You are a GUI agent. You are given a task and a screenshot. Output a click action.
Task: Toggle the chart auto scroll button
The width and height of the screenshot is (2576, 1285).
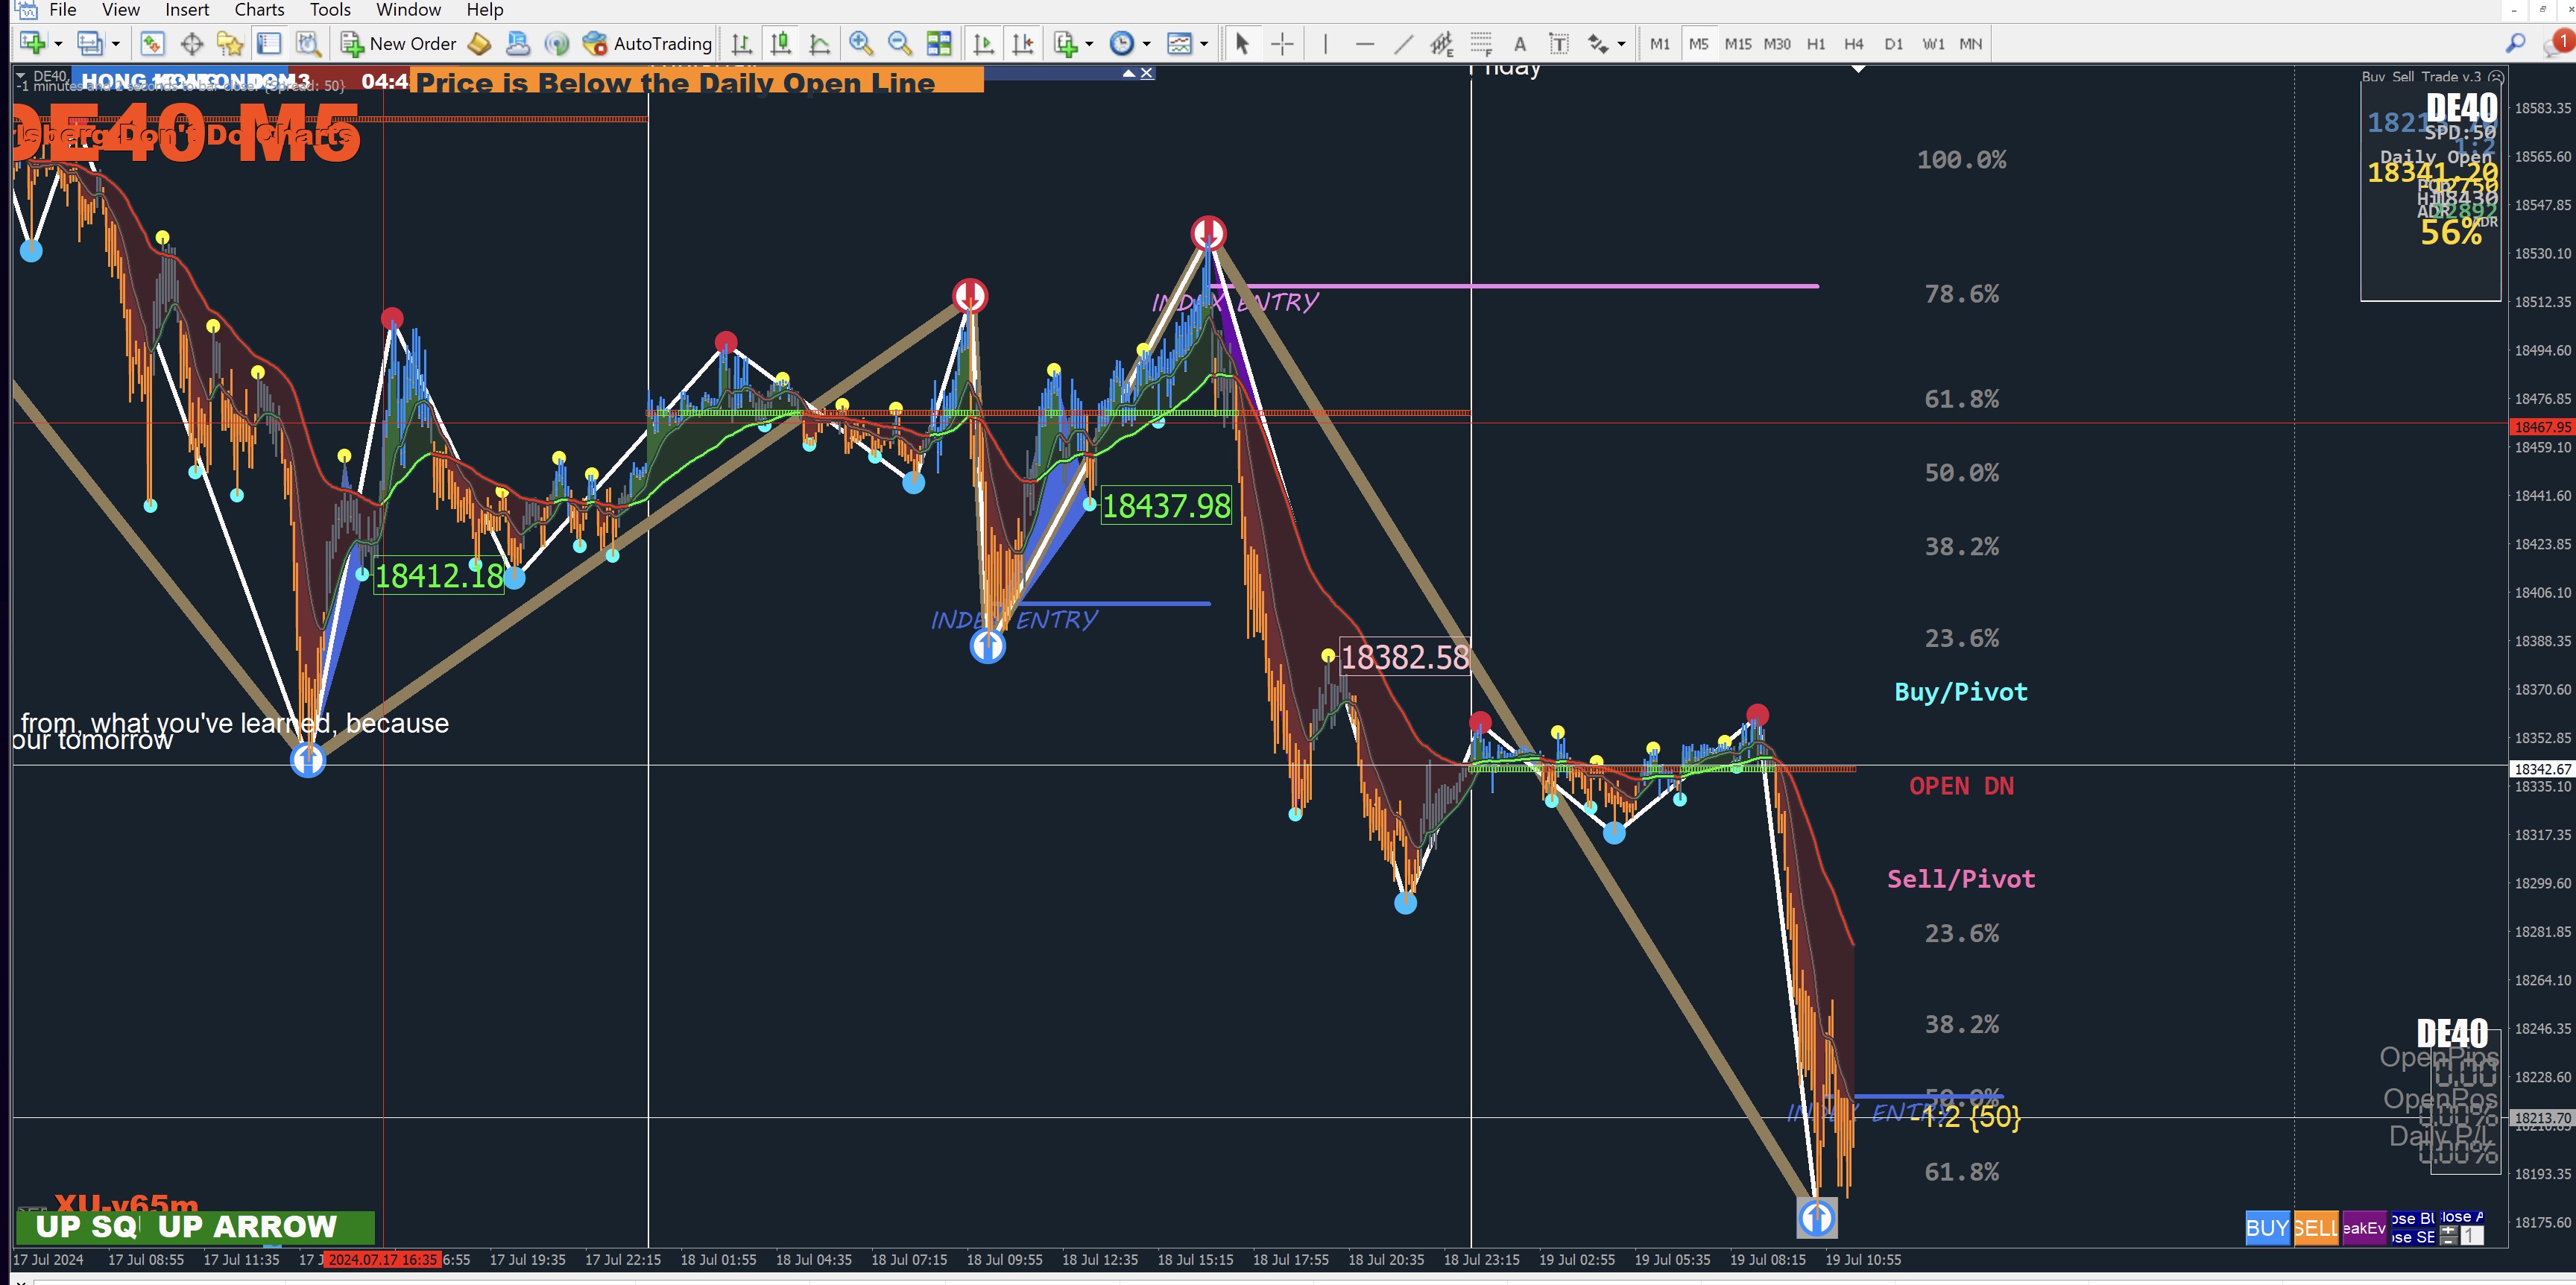pyautogui.click(x=983, y=44)
